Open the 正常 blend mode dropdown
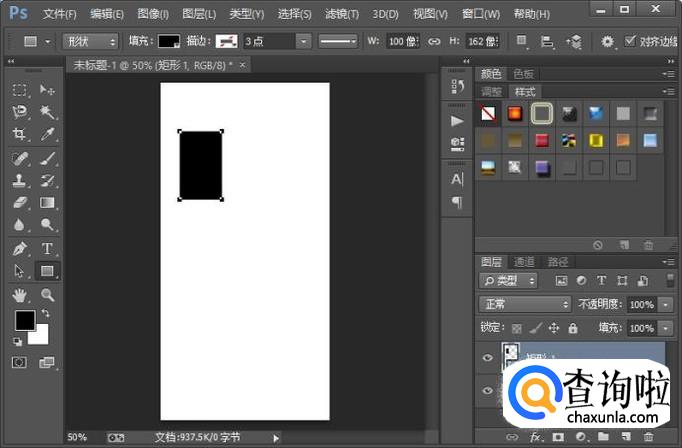Screen dimensions: 682x448 [x=524, y=304]
